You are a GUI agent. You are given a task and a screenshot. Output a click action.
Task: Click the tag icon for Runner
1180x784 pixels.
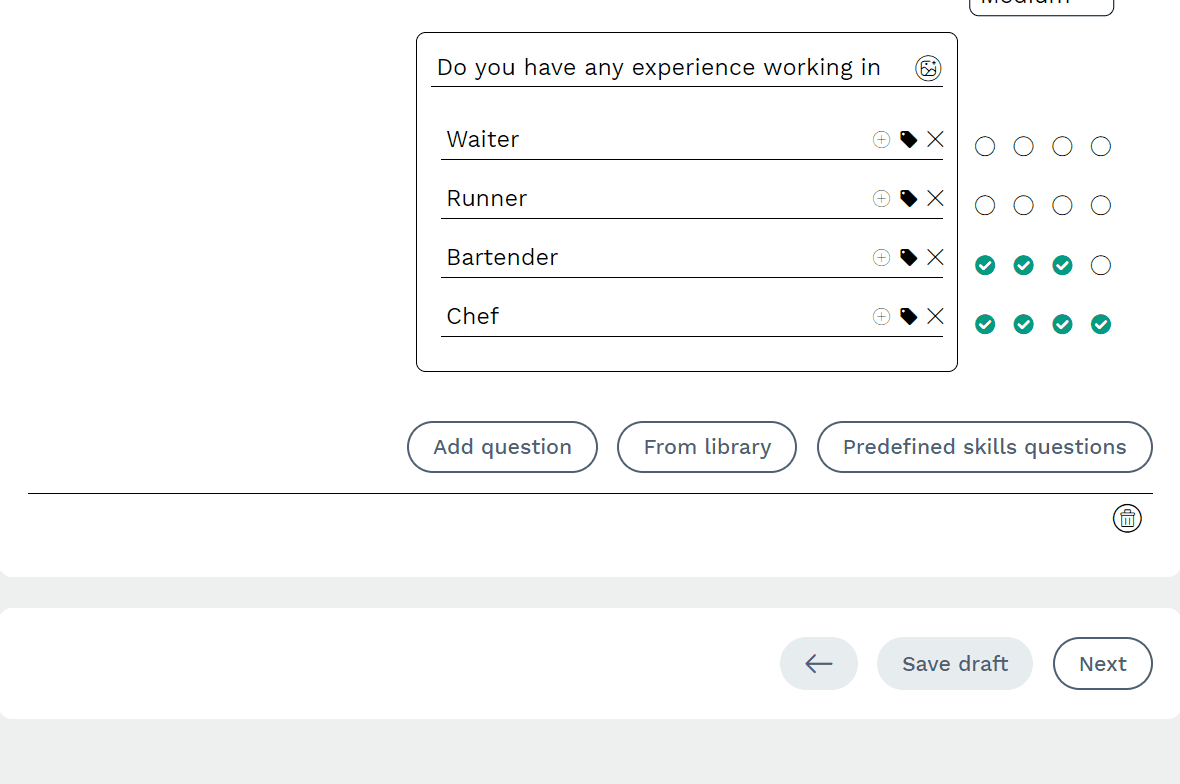click(x=908, y=198)
